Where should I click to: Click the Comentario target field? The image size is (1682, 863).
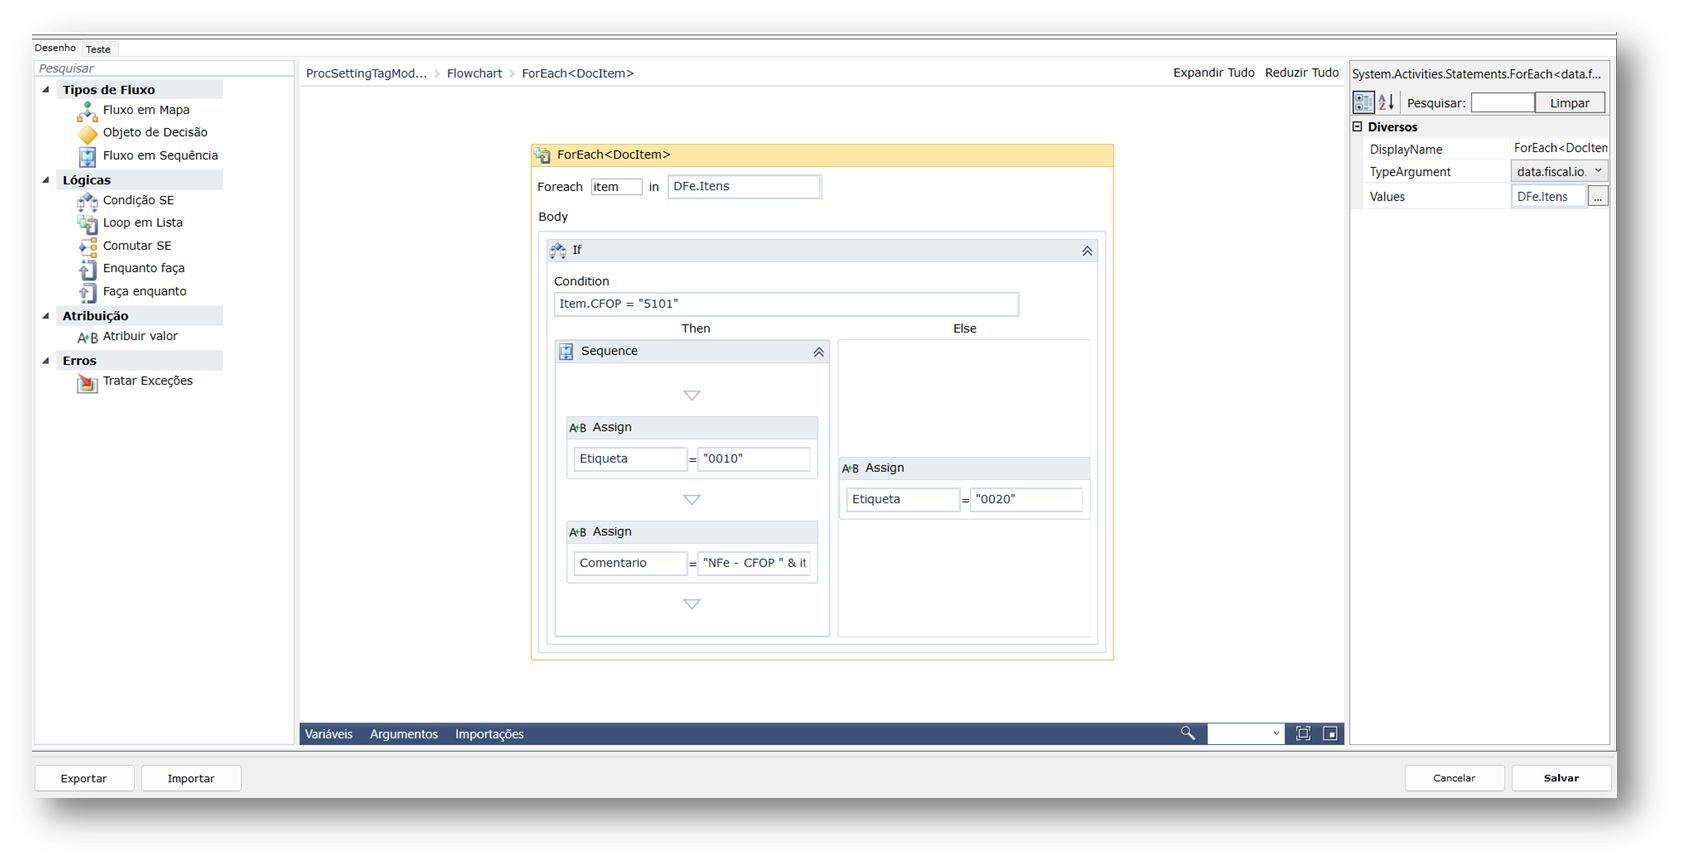coord(630,564)
